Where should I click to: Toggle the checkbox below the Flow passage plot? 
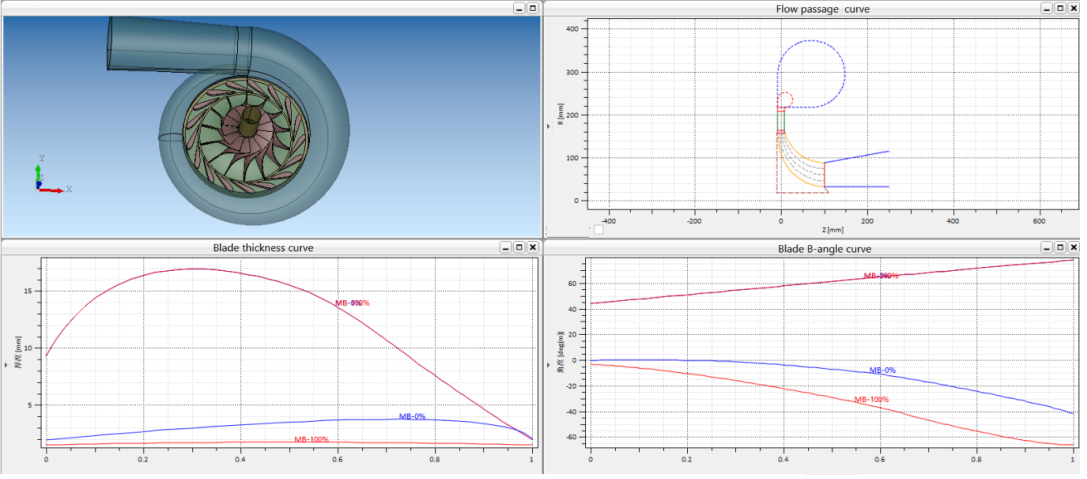point(598,230)
